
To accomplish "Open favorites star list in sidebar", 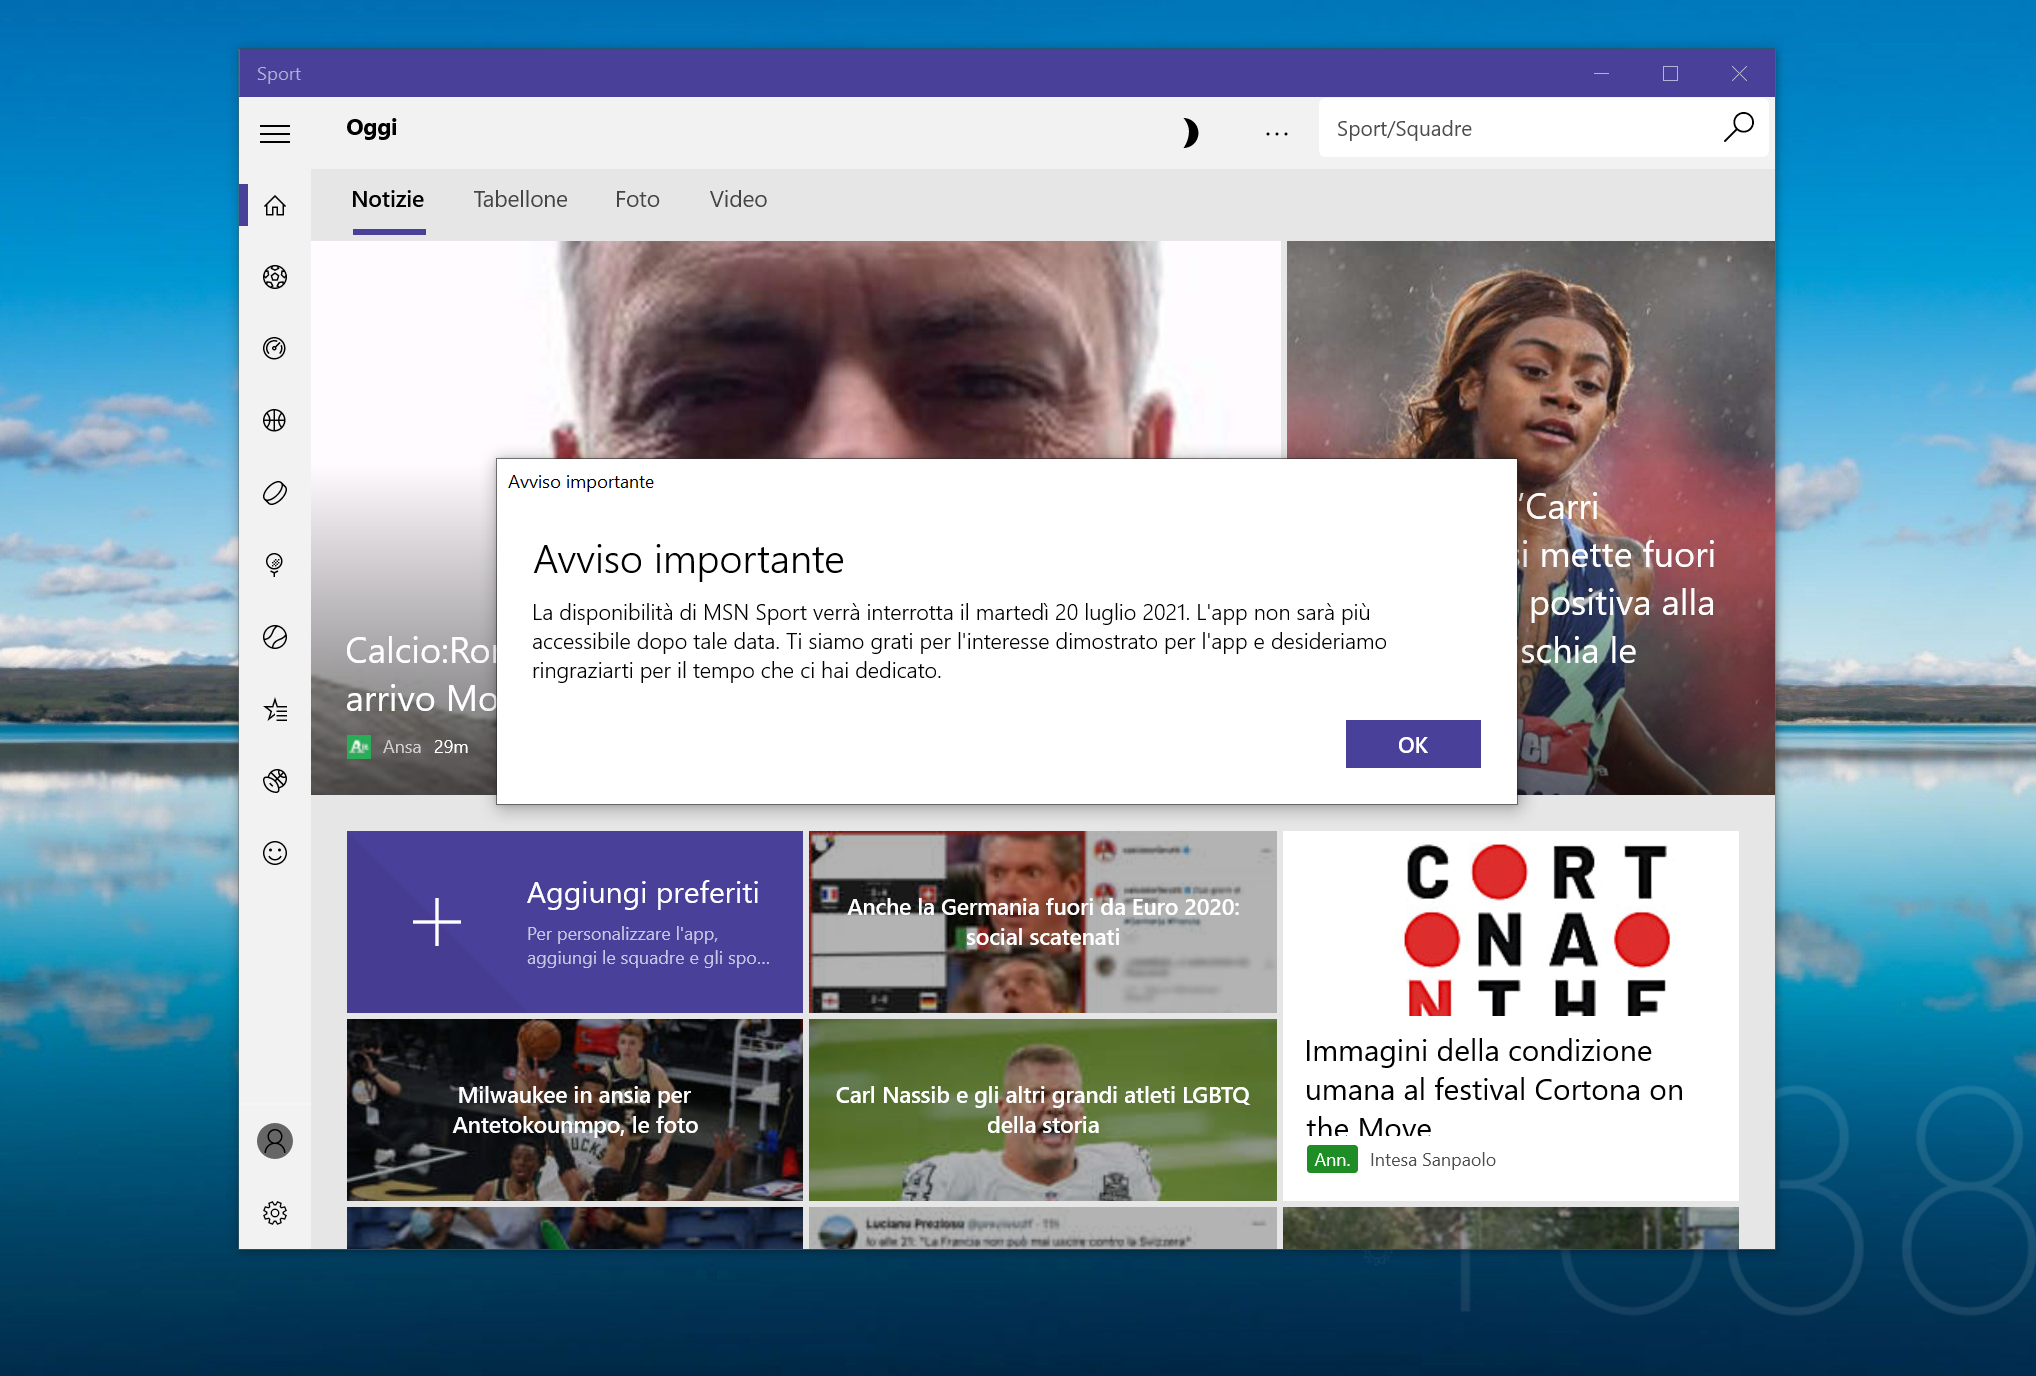I will click(275, 710).
